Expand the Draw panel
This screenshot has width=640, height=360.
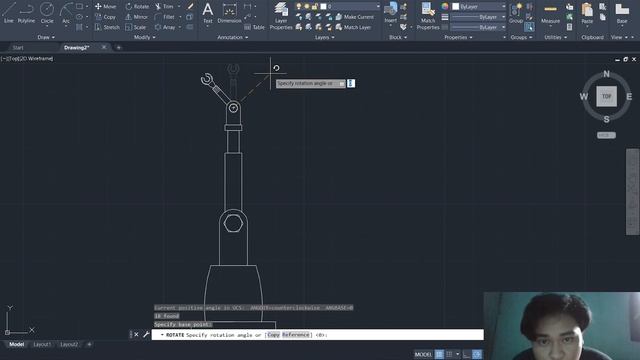click(46, 37)
